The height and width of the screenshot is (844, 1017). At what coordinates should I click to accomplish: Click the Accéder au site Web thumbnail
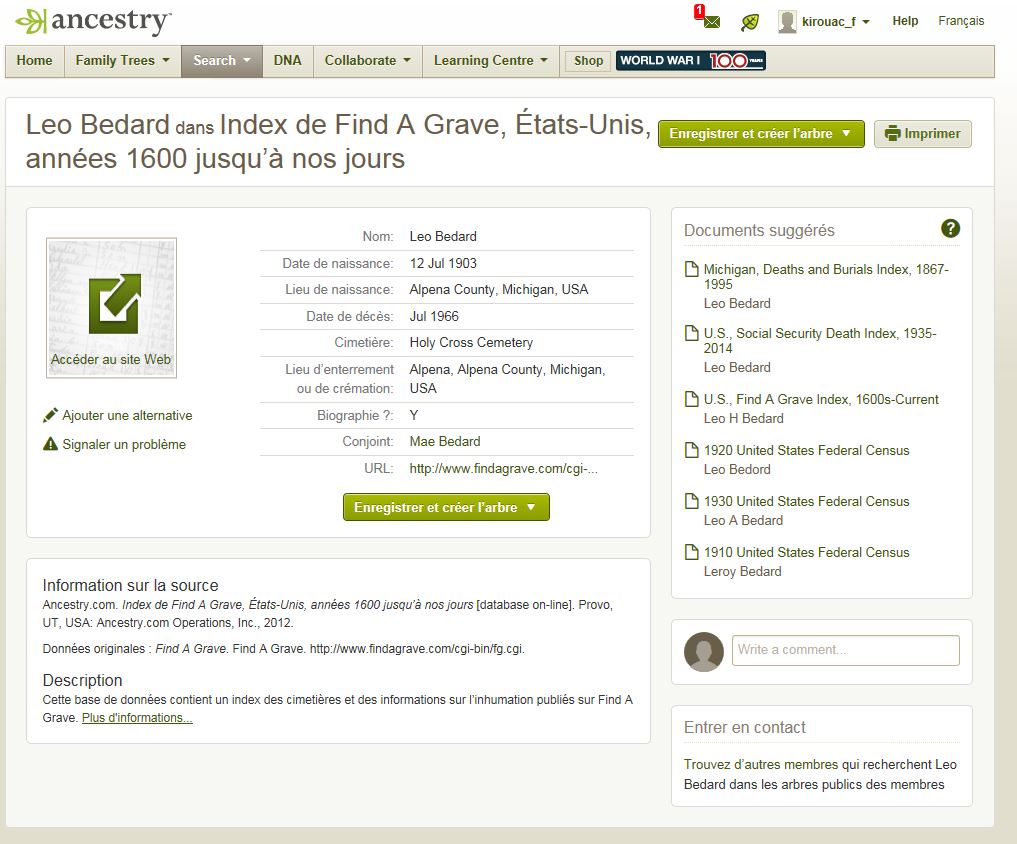click(x=112, y=307)
